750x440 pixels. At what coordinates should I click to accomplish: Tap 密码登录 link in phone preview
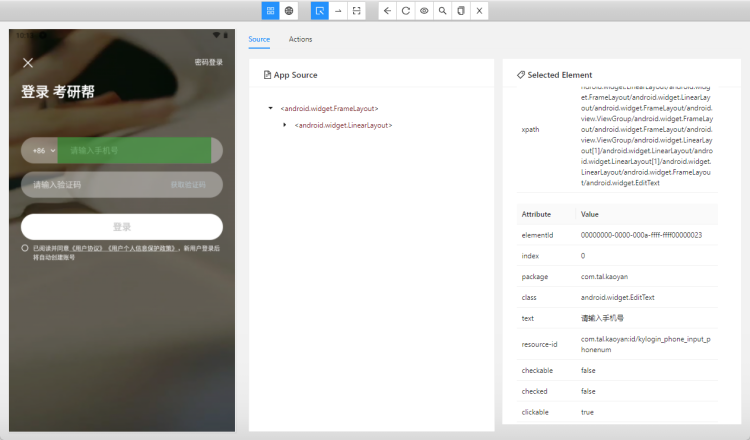click(209, 62)
